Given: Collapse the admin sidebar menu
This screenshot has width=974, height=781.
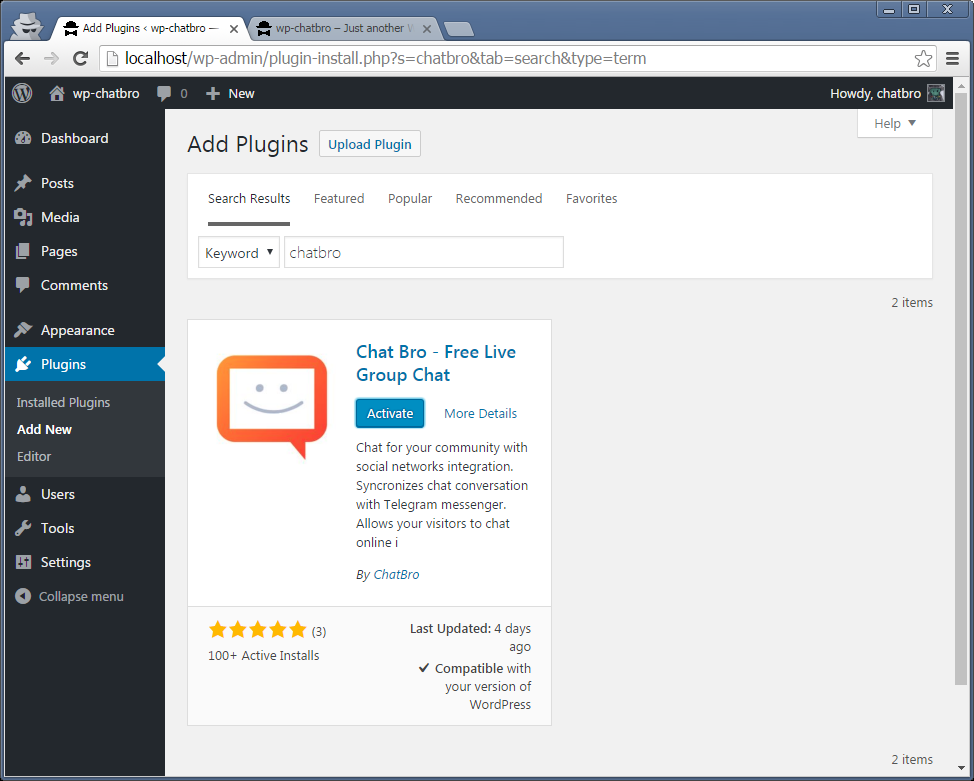Looking at the screenshot, I should (81, 596).
